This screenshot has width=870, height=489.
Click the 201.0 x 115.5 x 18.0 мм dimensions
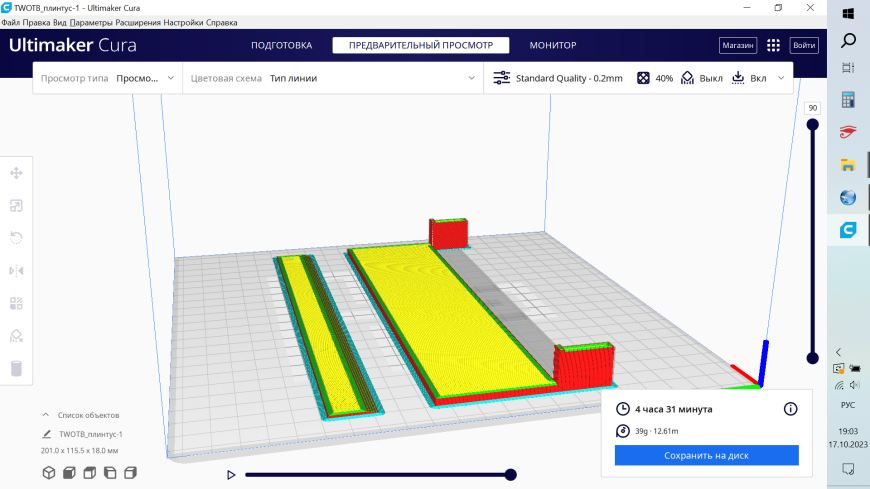(79, 451)
